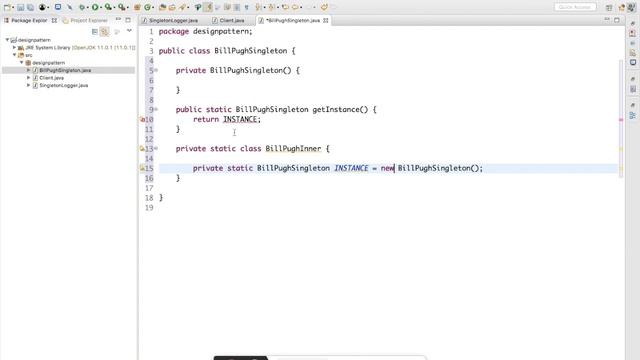Switch to SingletonLogger.java editor tab

point(170,20)
